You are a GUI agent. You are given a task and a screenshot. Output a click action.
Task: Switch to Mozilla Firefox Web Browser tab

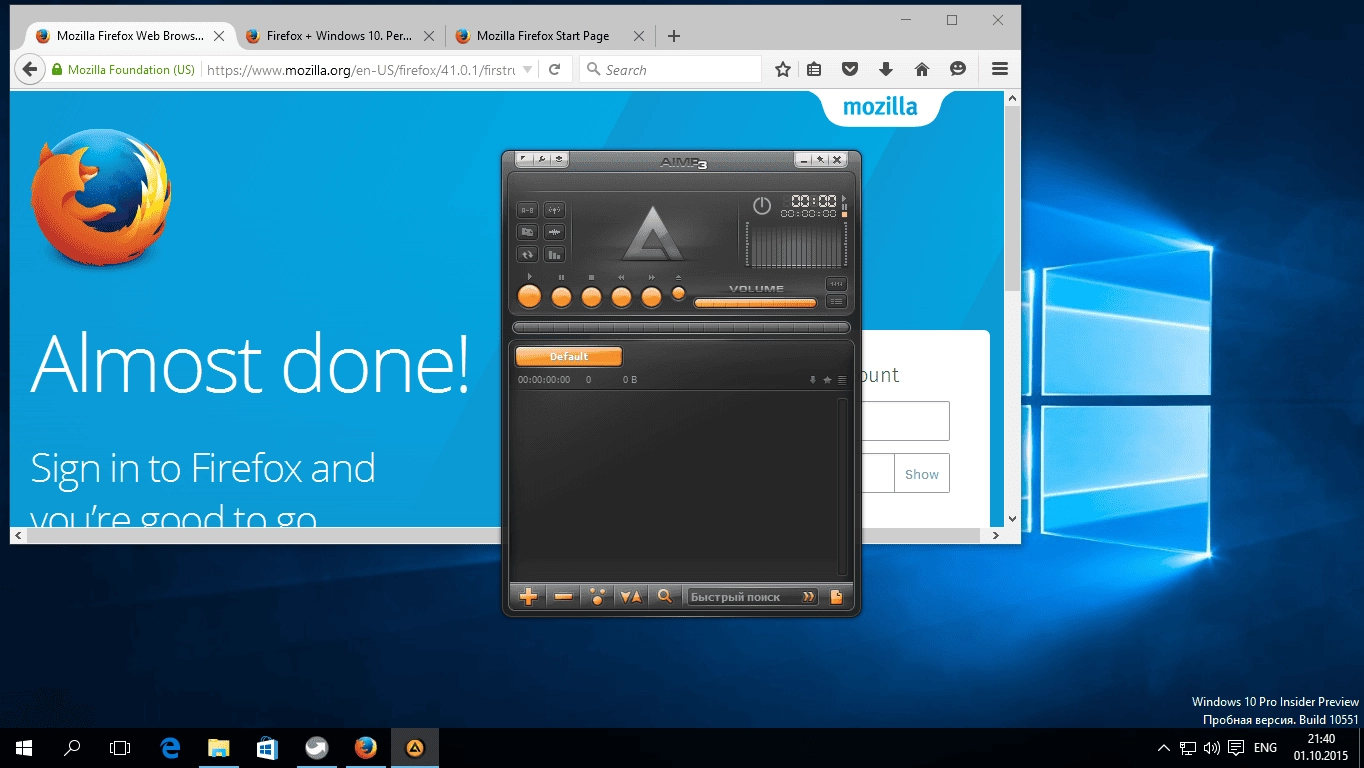[128, 36]
